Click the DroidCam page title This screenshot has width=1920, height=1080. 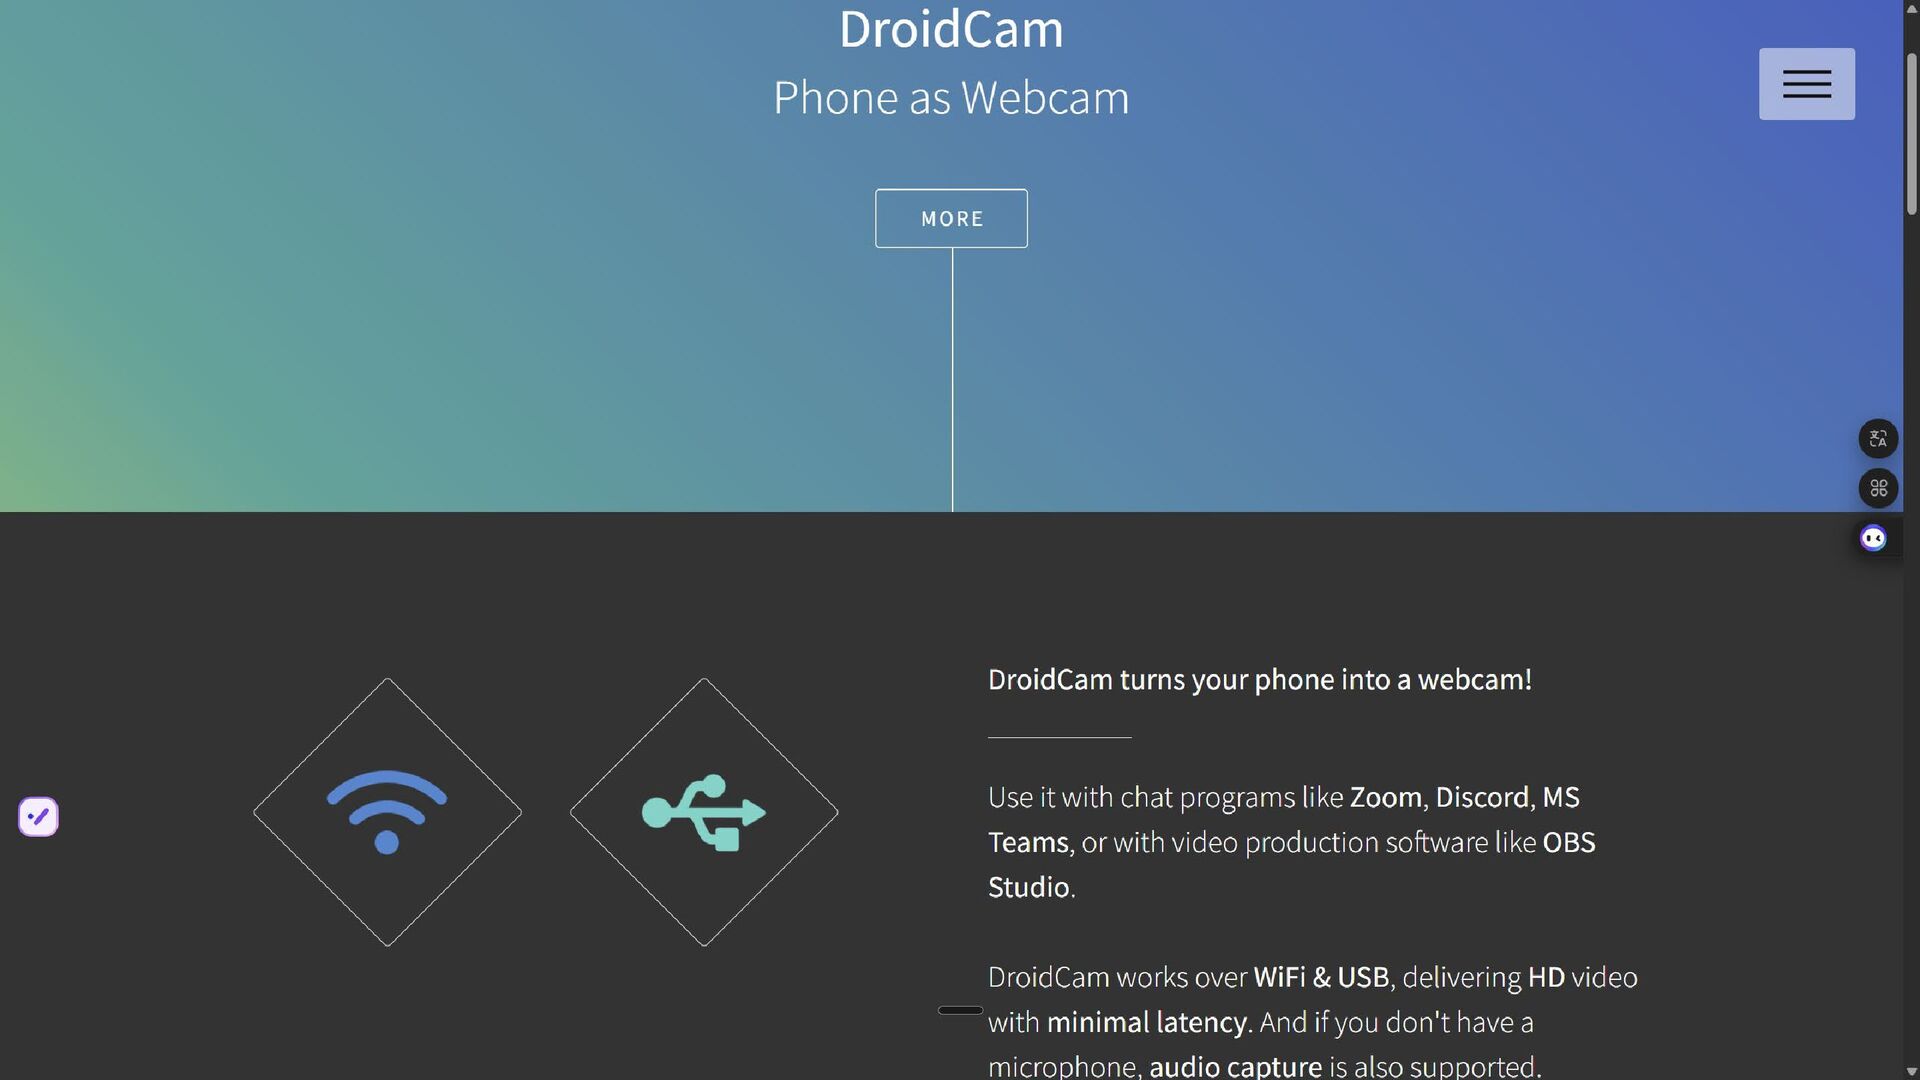point(951,29)
